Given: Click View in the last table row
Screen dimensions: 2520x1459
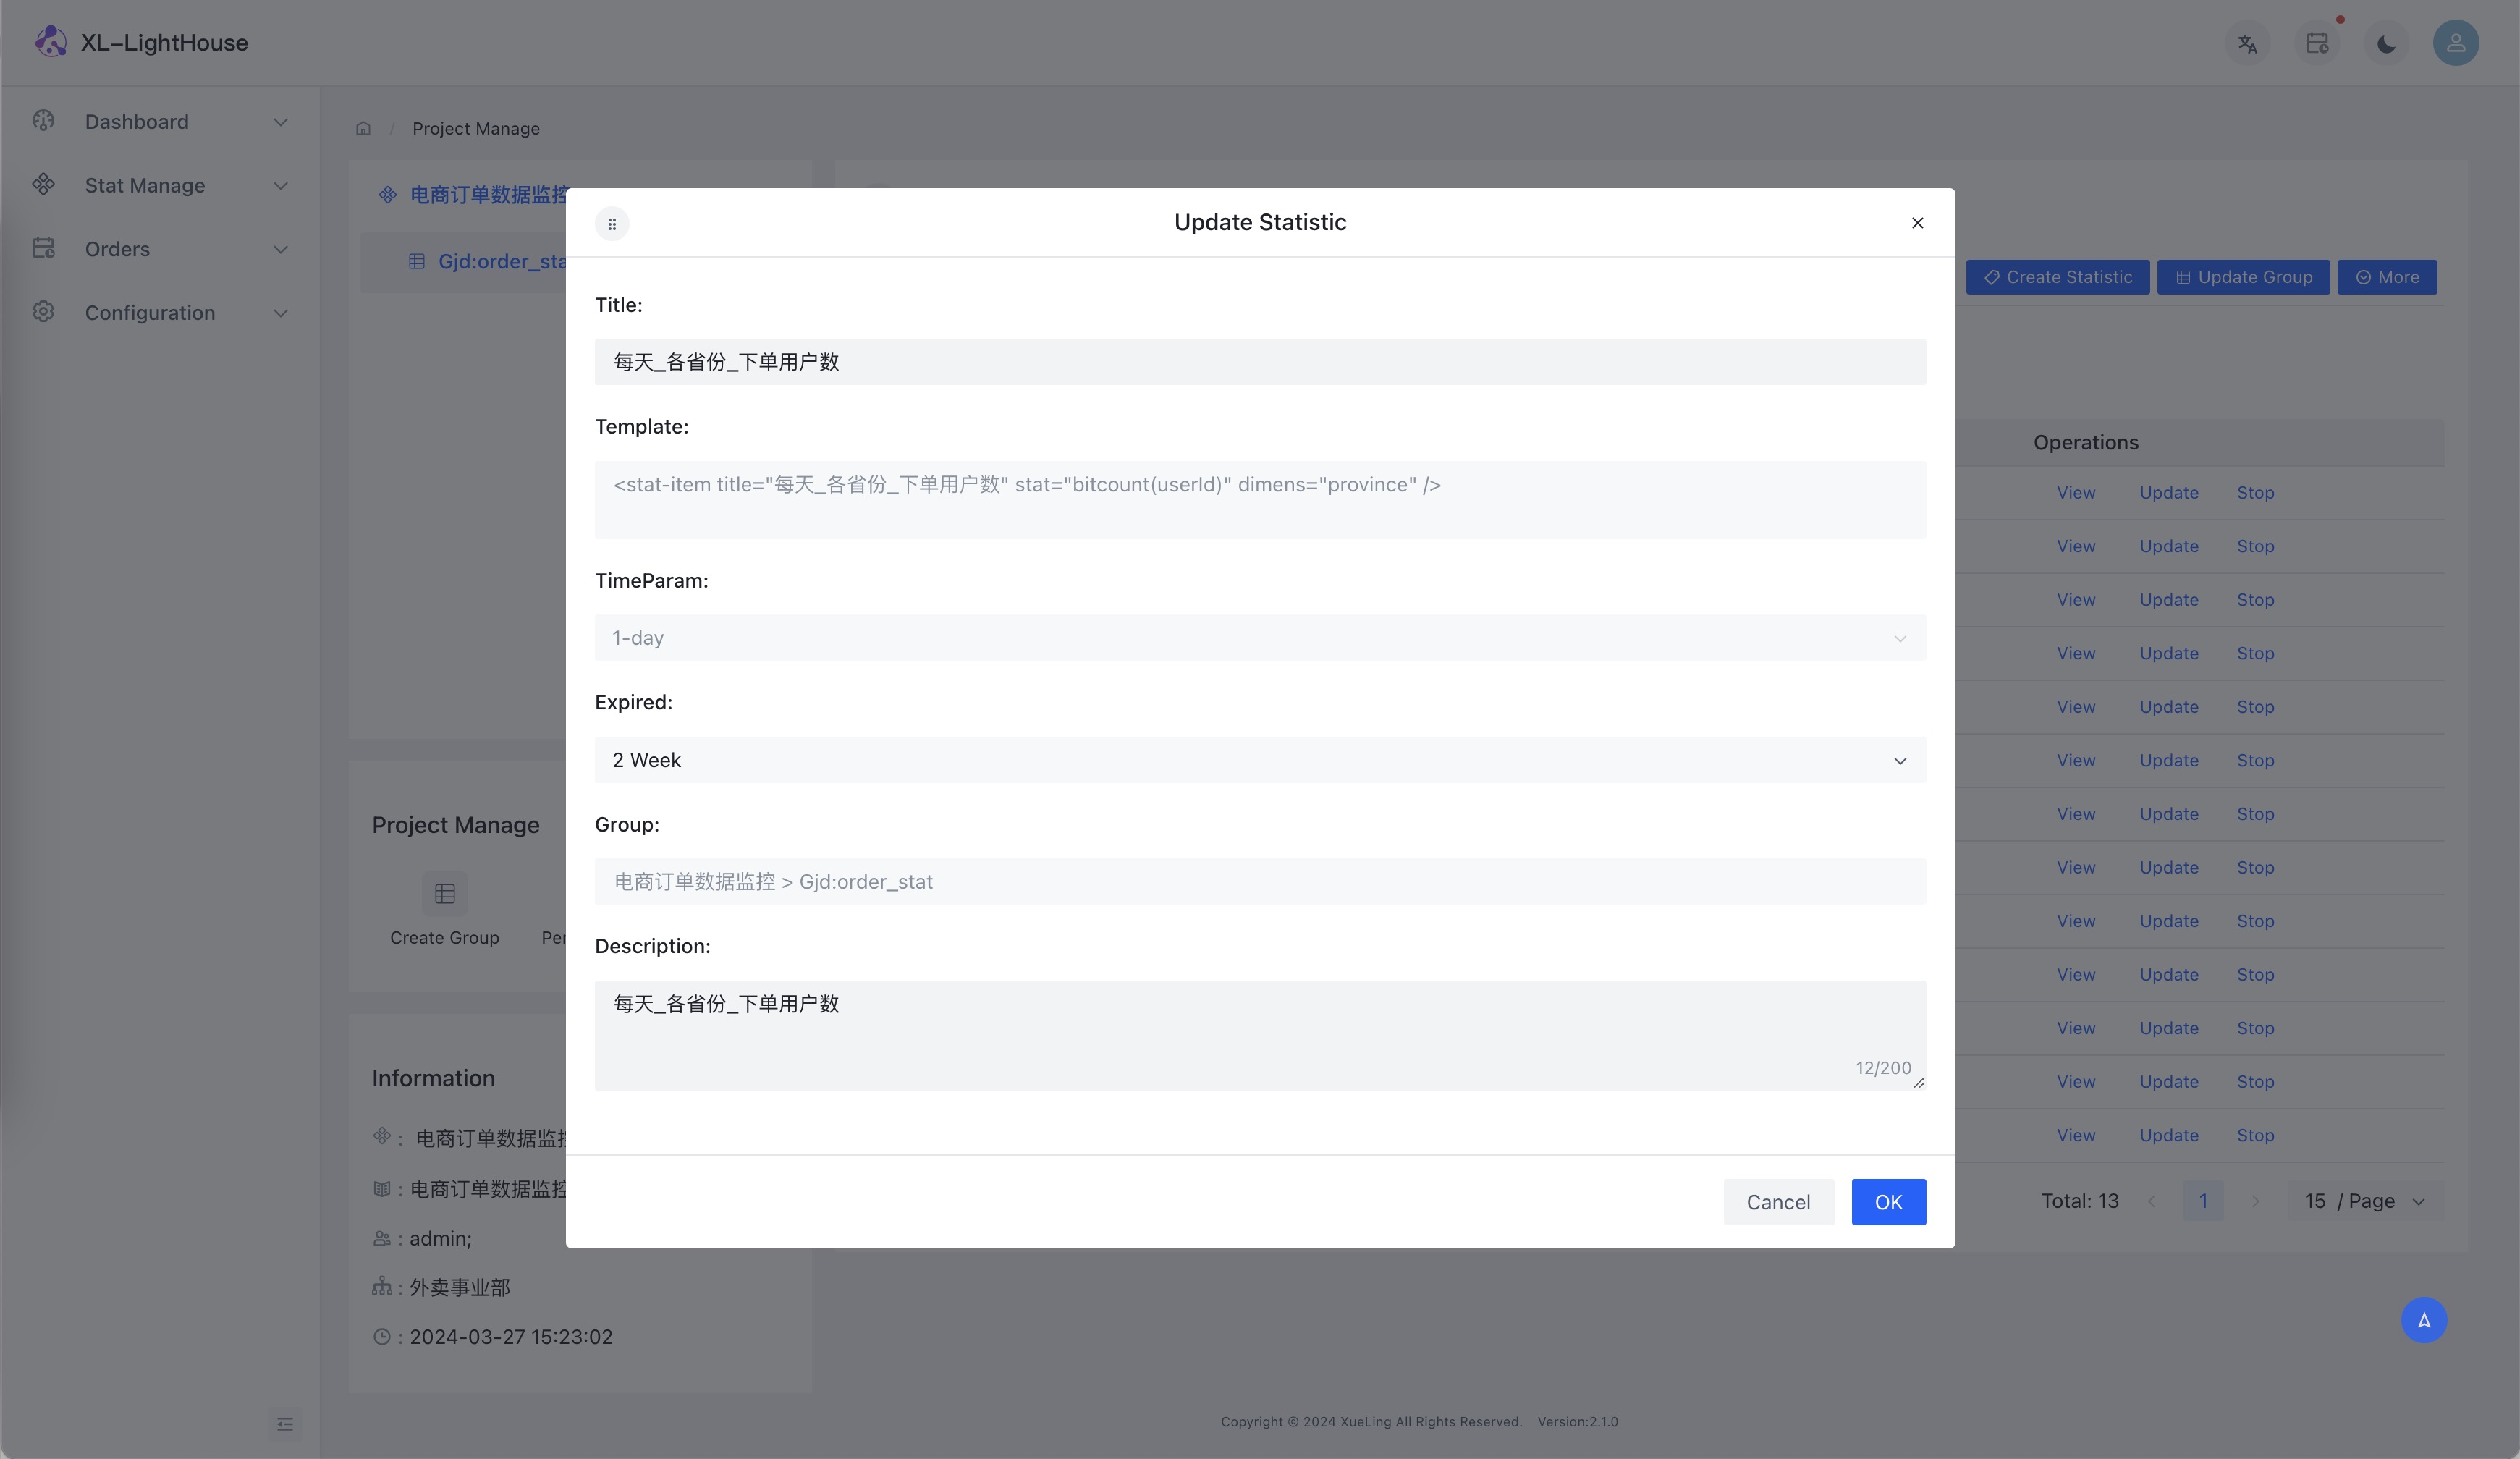Looking at the screenshot, I should click(x=2076, y=1135).
